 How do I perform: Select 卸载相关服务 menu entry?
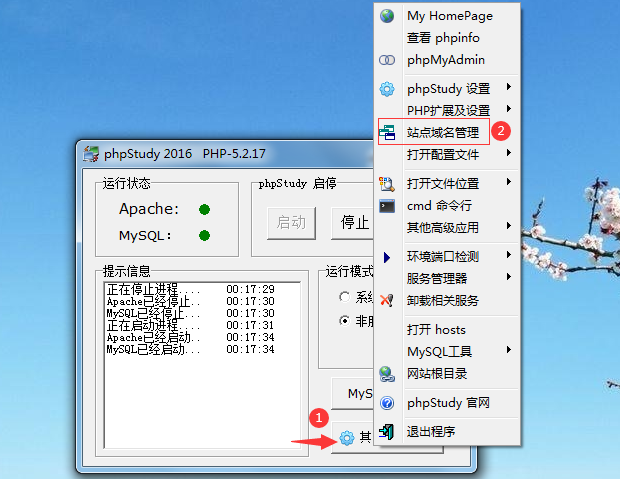[447, 301]
